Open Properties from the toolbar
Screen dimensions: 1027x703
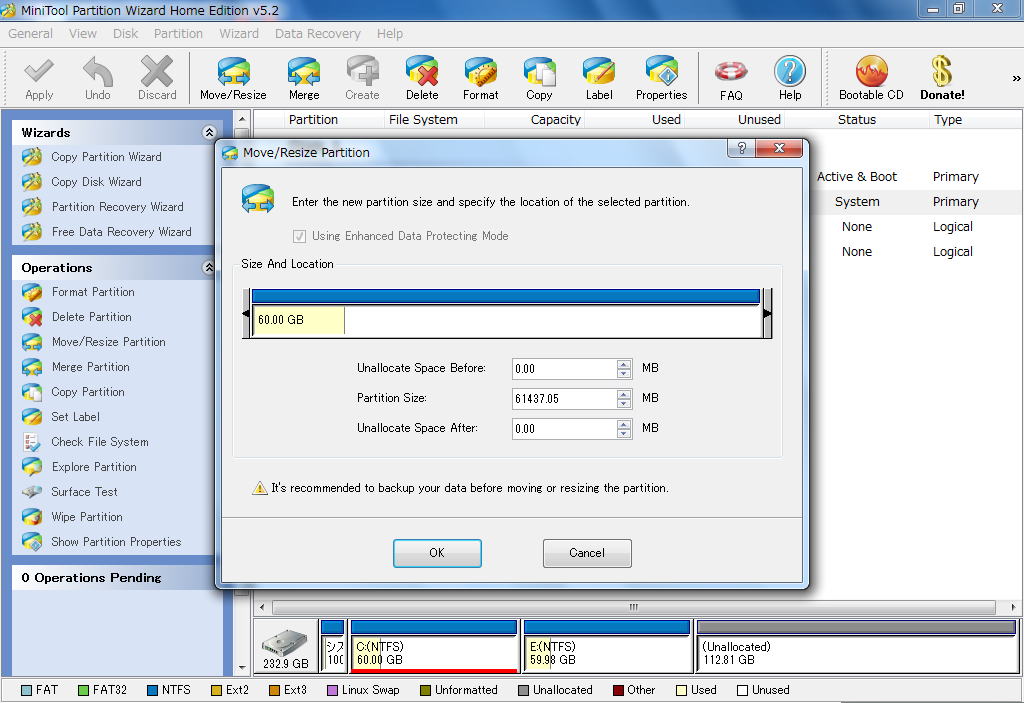tap(662, 78)
